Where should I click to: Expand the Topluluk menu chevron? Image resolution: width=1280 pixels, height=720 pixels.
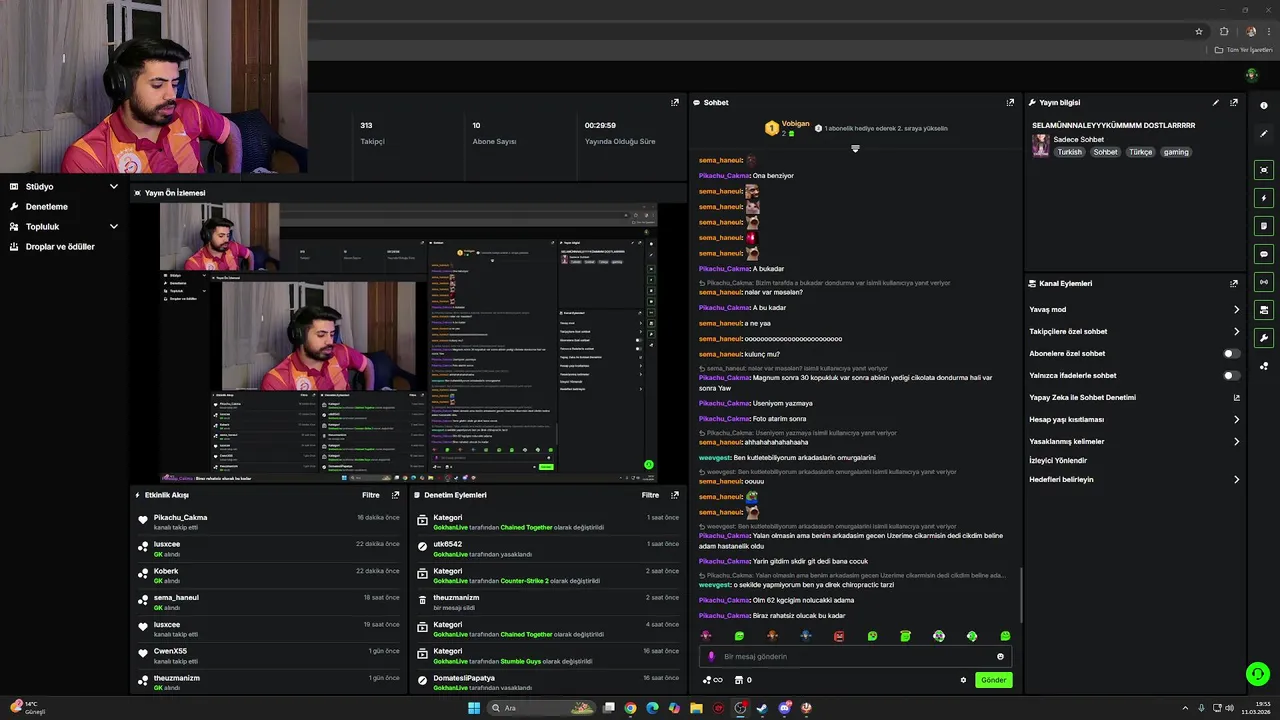[x=114, y=227]
